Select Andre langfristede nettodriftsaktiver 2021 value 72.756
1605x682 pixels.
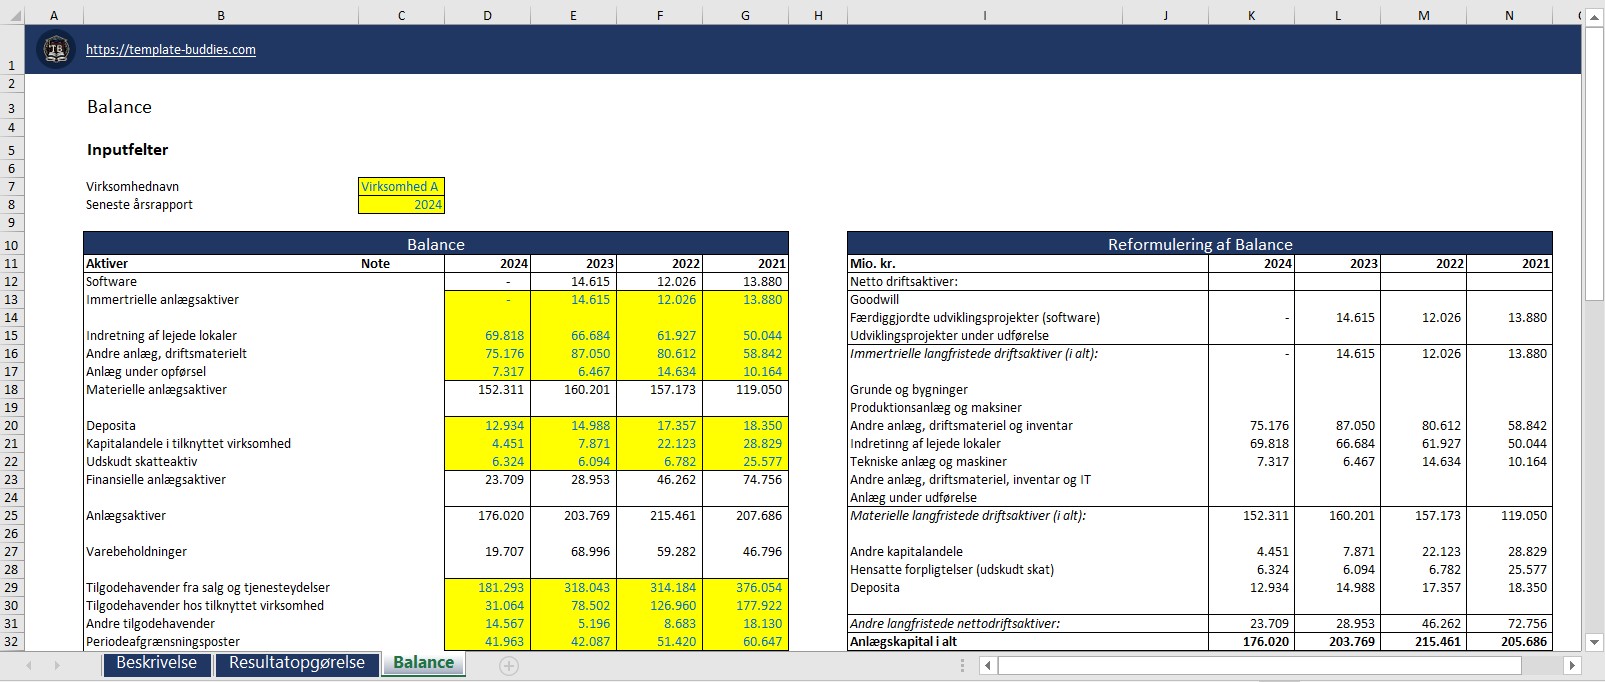pos(1509,624)
